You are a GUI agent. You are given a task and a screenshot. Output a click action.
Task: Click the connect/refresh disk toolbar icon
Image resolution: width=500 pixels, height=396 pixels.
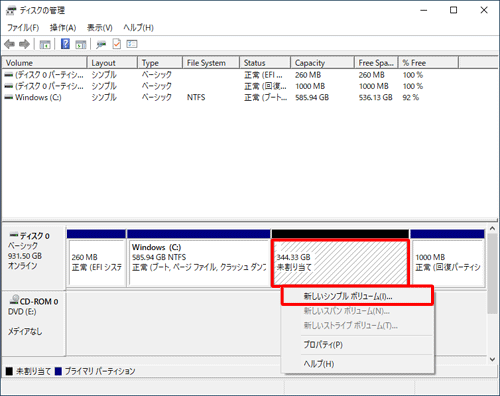(101, 44)
